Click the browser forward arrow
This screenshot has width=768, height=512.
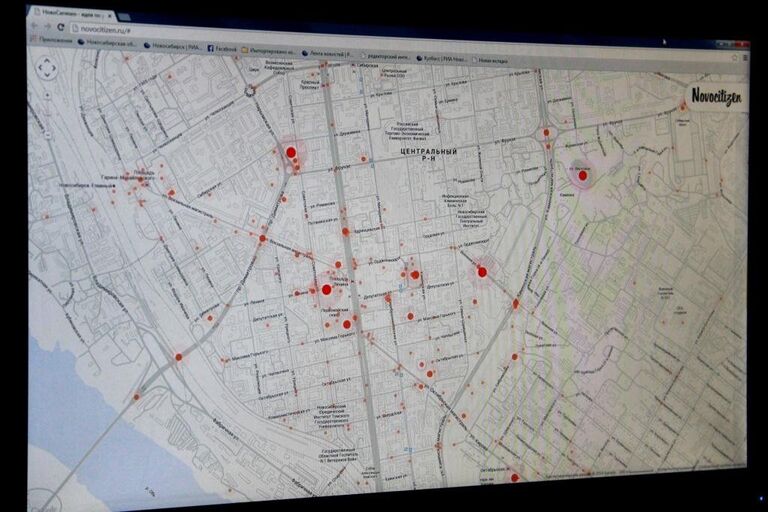pyautogui.click(x=48, y=25)
